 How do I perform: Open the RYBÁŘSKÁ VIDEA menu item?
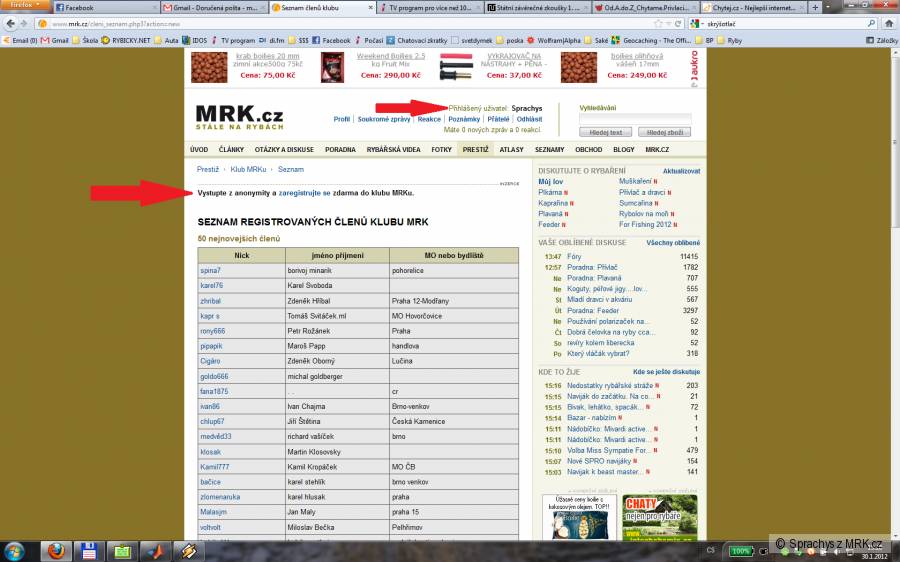393,150
